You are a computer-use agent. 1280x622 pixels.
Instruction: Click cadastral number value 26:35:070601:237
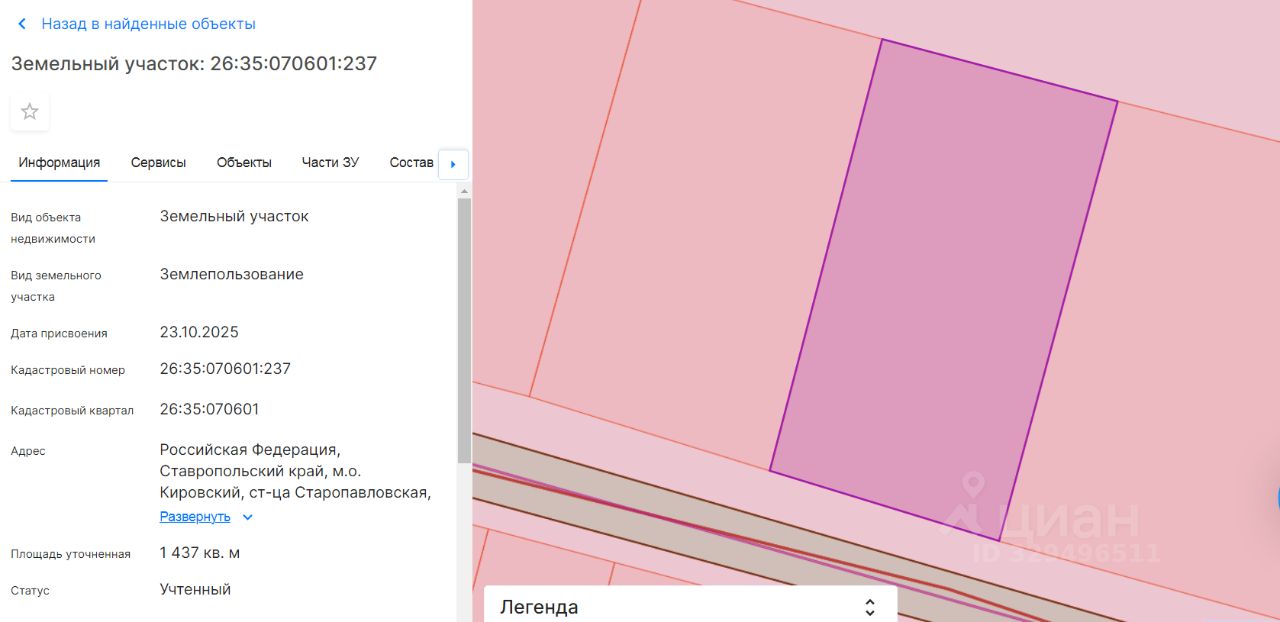225,369
